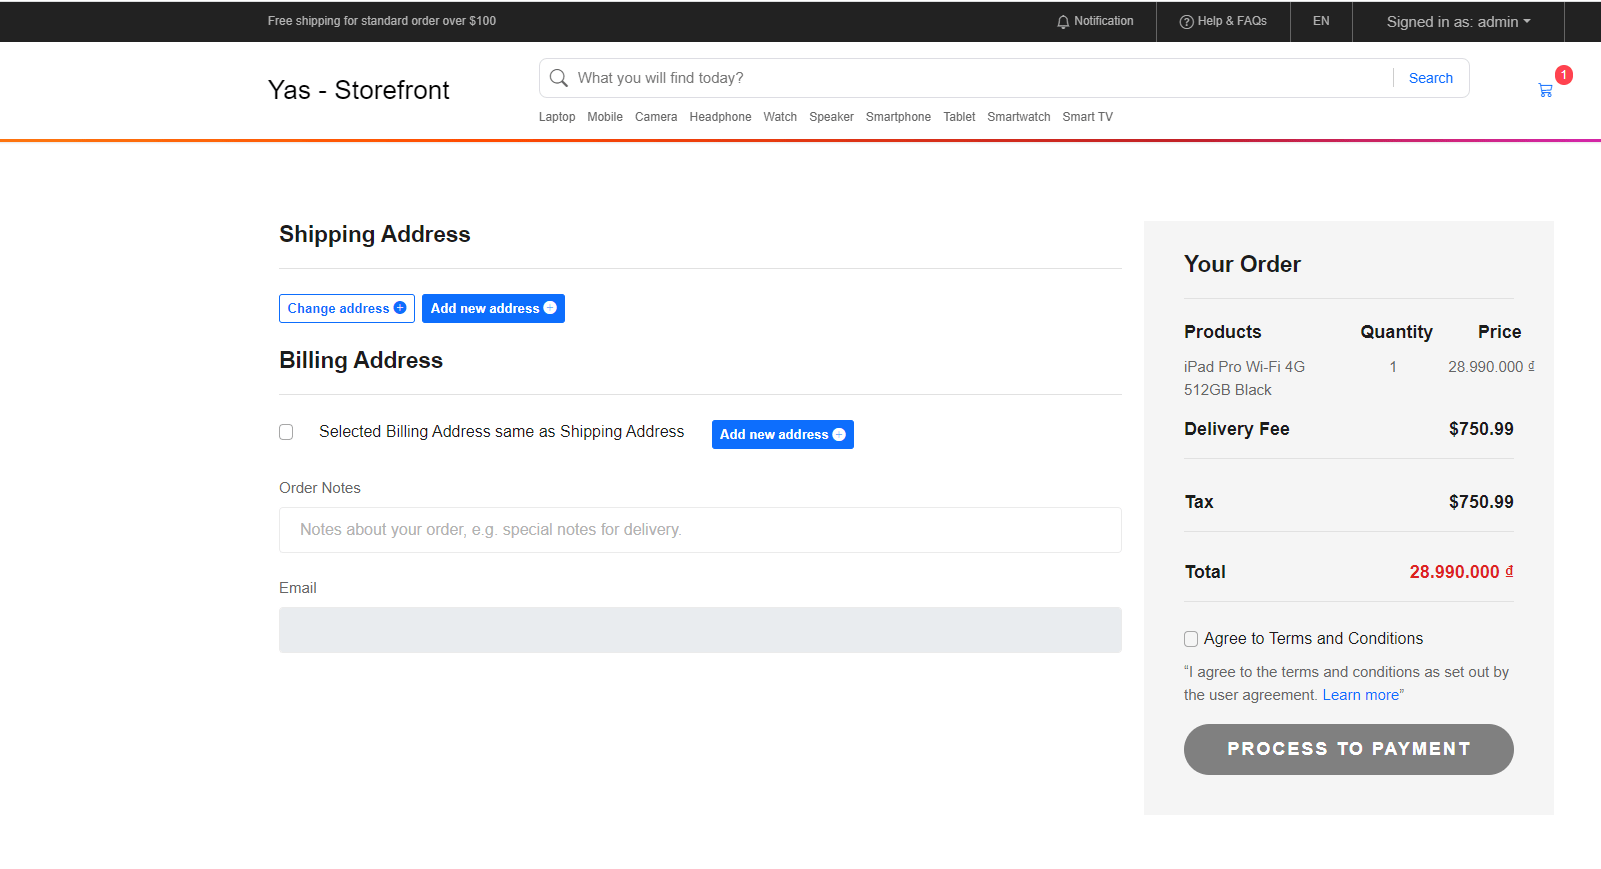The height and width of the screenshot is (869, 1601).
Task: Select iPad Pro Wi-Fi 4G product name
Action: click(x=1245, y=378)
